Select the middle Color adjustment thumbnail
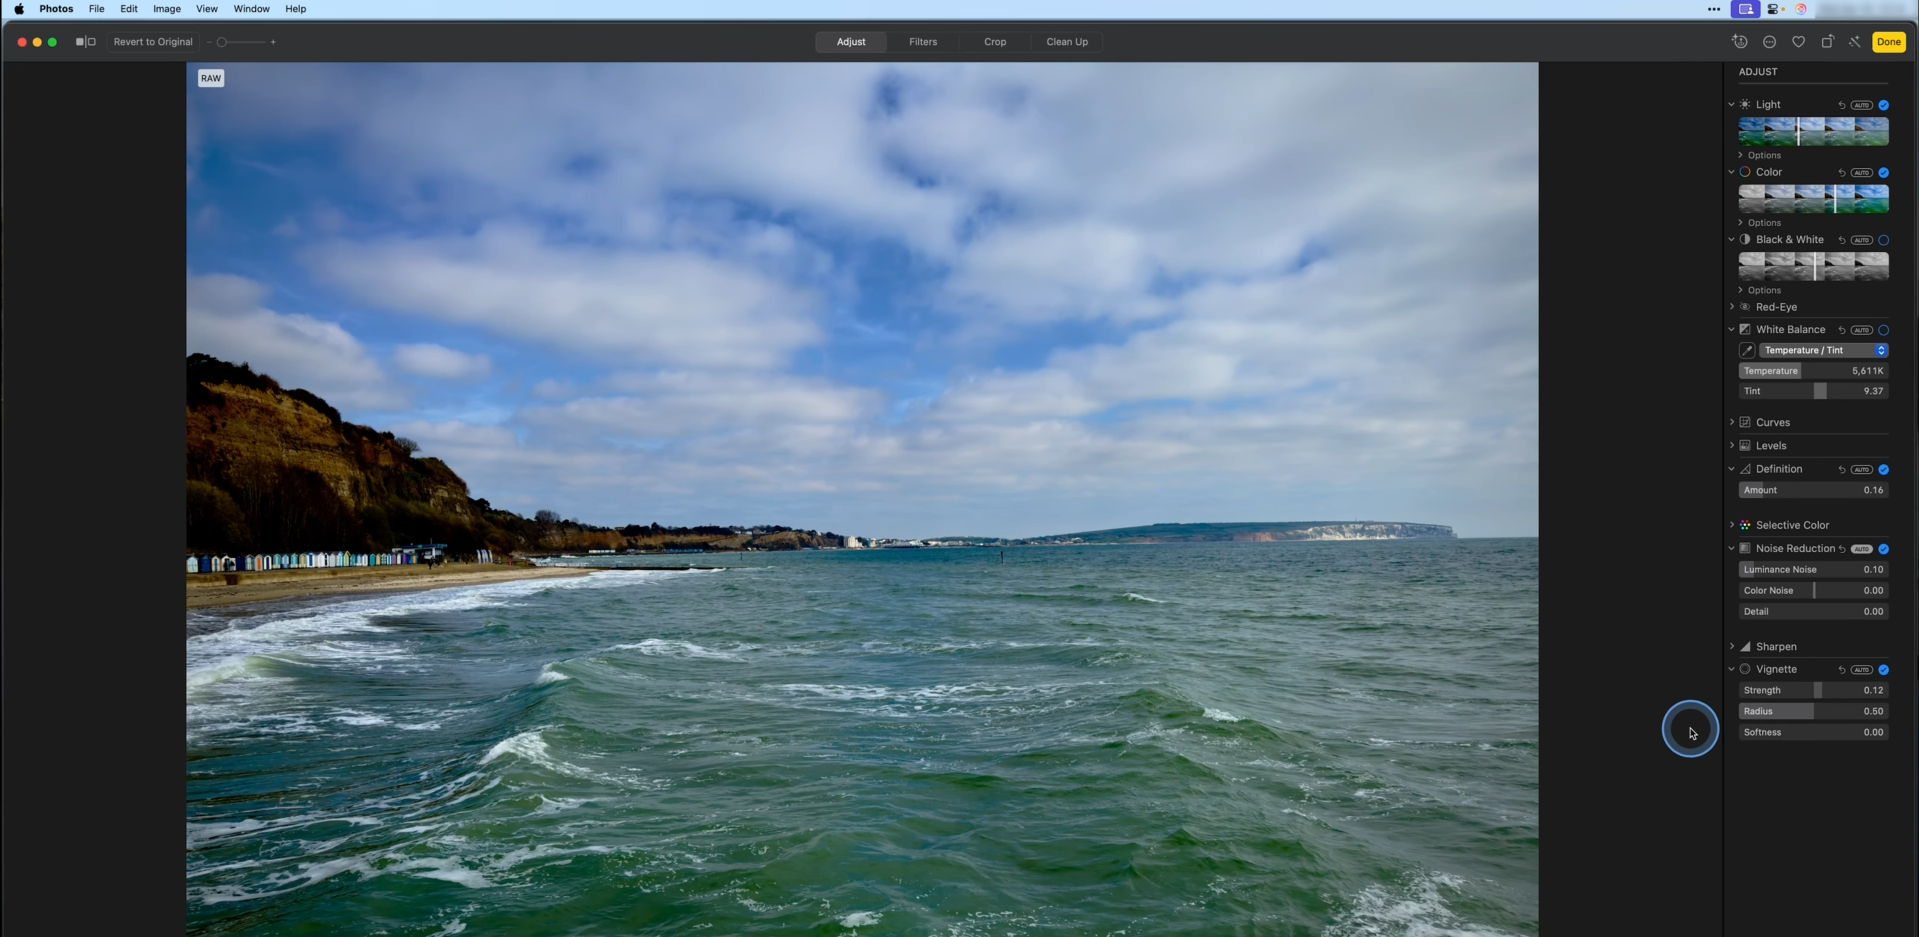The image size is (1919, 937). coord(1812,198)
